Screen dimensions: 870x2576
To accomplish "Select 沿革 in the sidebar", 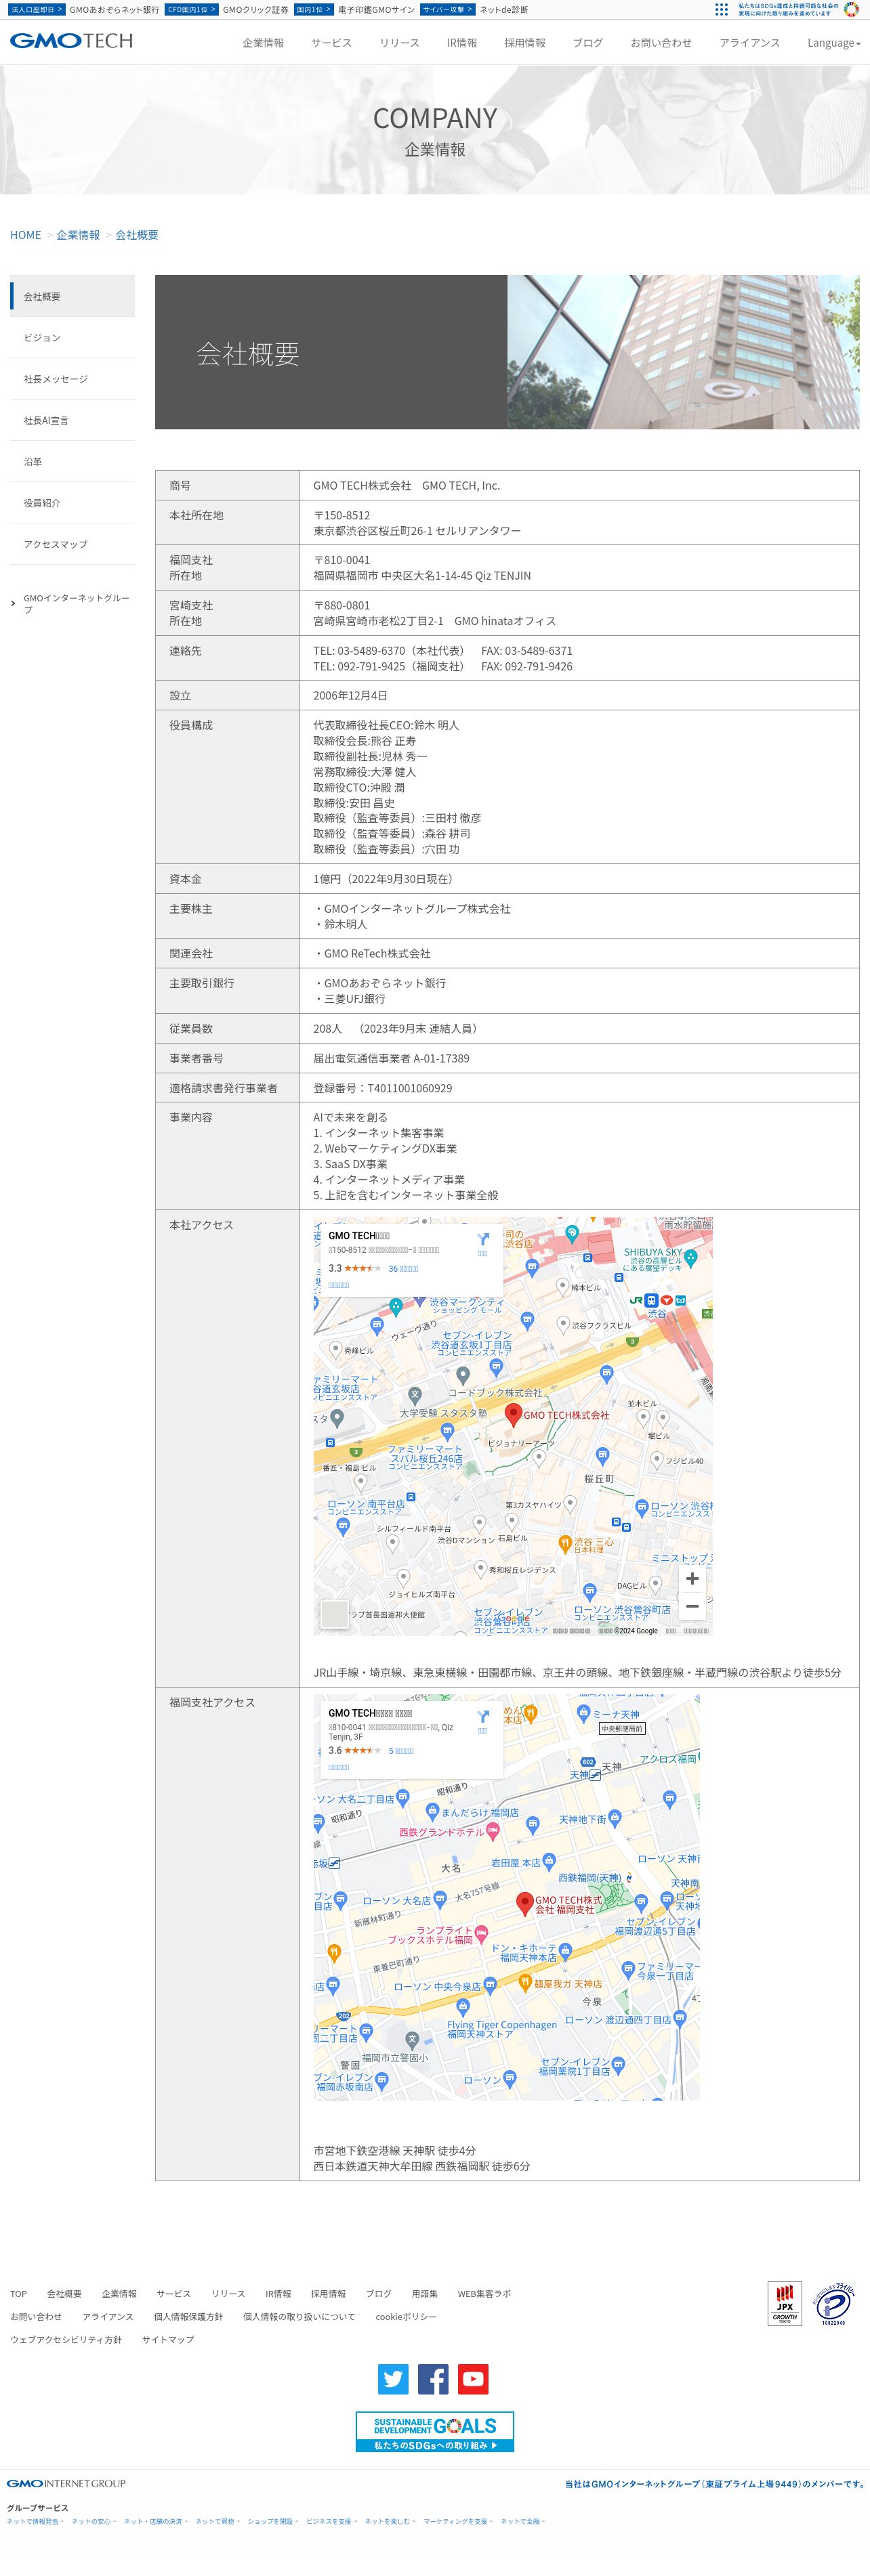I will click(72, 462).
